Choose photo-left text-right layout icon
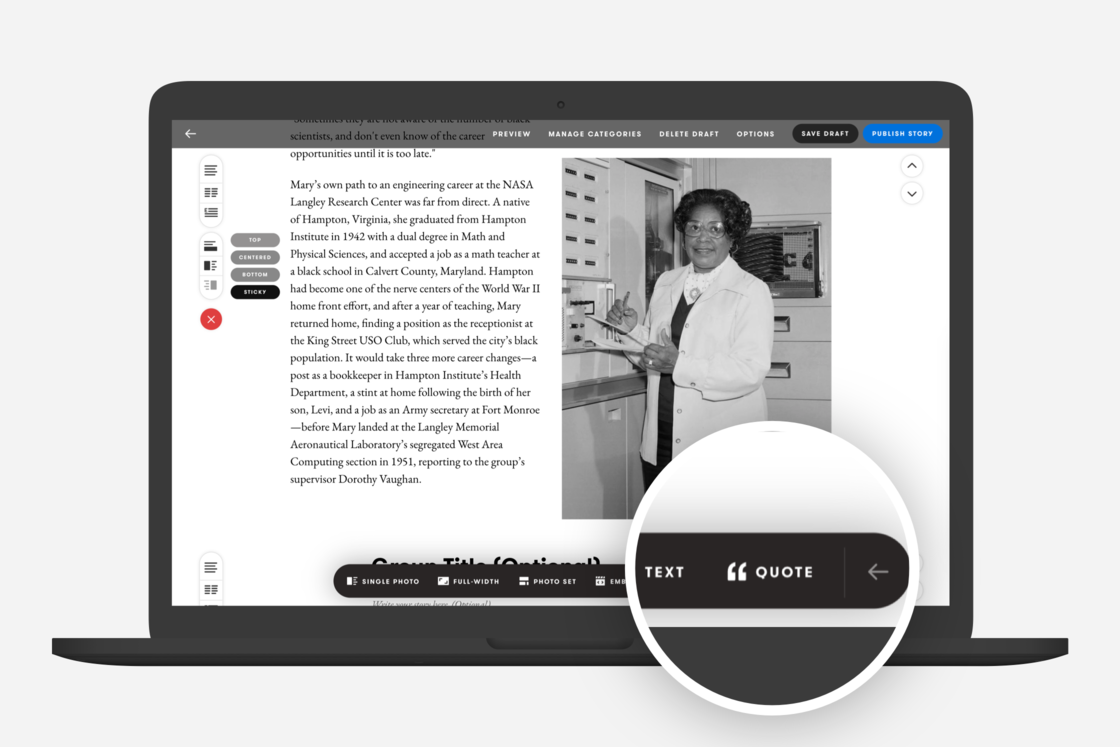Screen dimensions: 1120x747 210,266
